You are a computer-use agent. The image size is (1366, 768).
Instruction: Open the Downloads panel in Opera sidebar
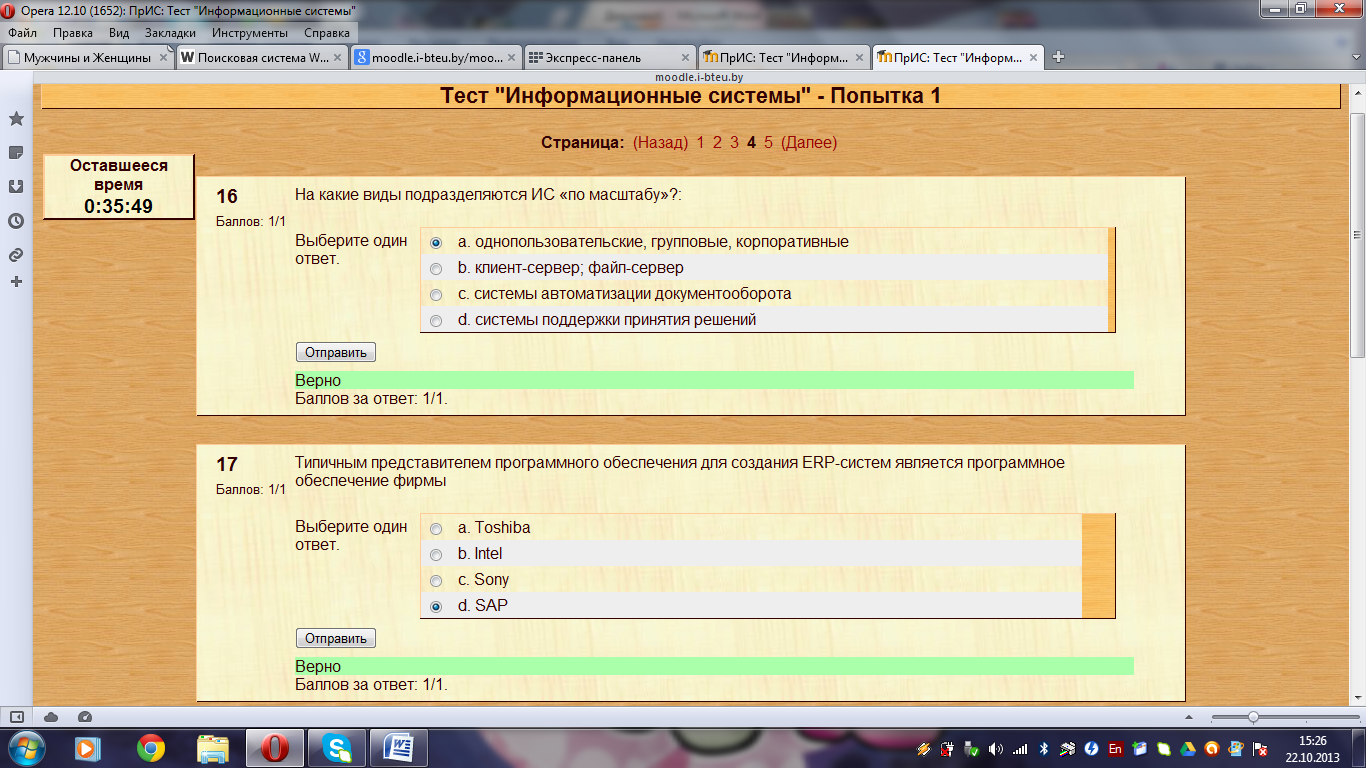click(16, 187)
